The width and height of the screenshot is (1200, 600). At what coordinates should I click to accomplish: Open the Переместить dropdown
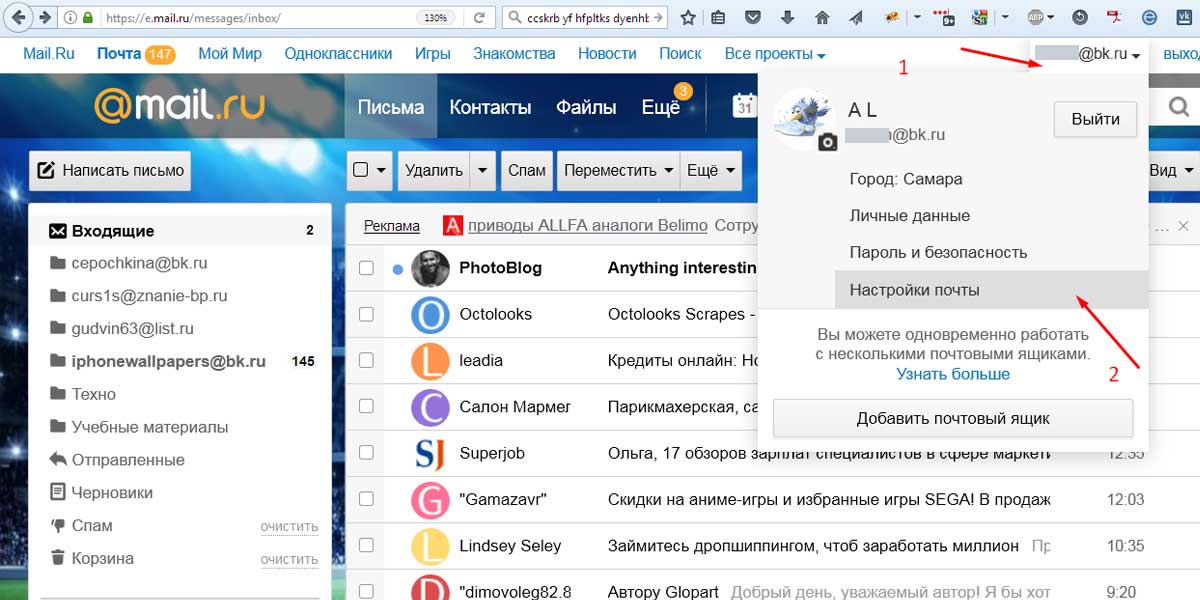pos(618,170)
